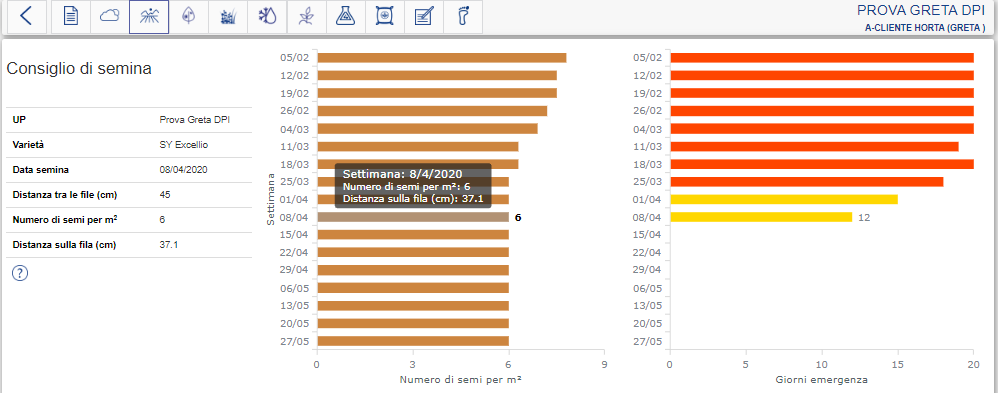
Task: Click the 05/02 seed density bar
Action: point(442,58)
